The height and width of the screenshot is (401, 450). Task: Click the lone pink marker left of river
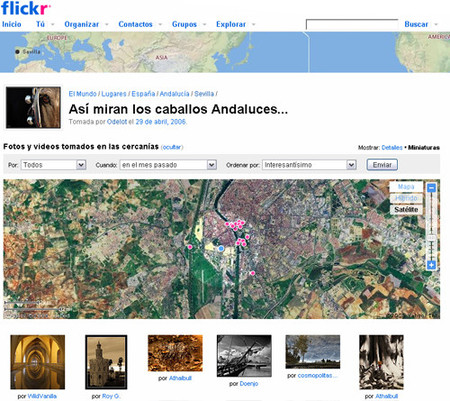click(190, 247)
